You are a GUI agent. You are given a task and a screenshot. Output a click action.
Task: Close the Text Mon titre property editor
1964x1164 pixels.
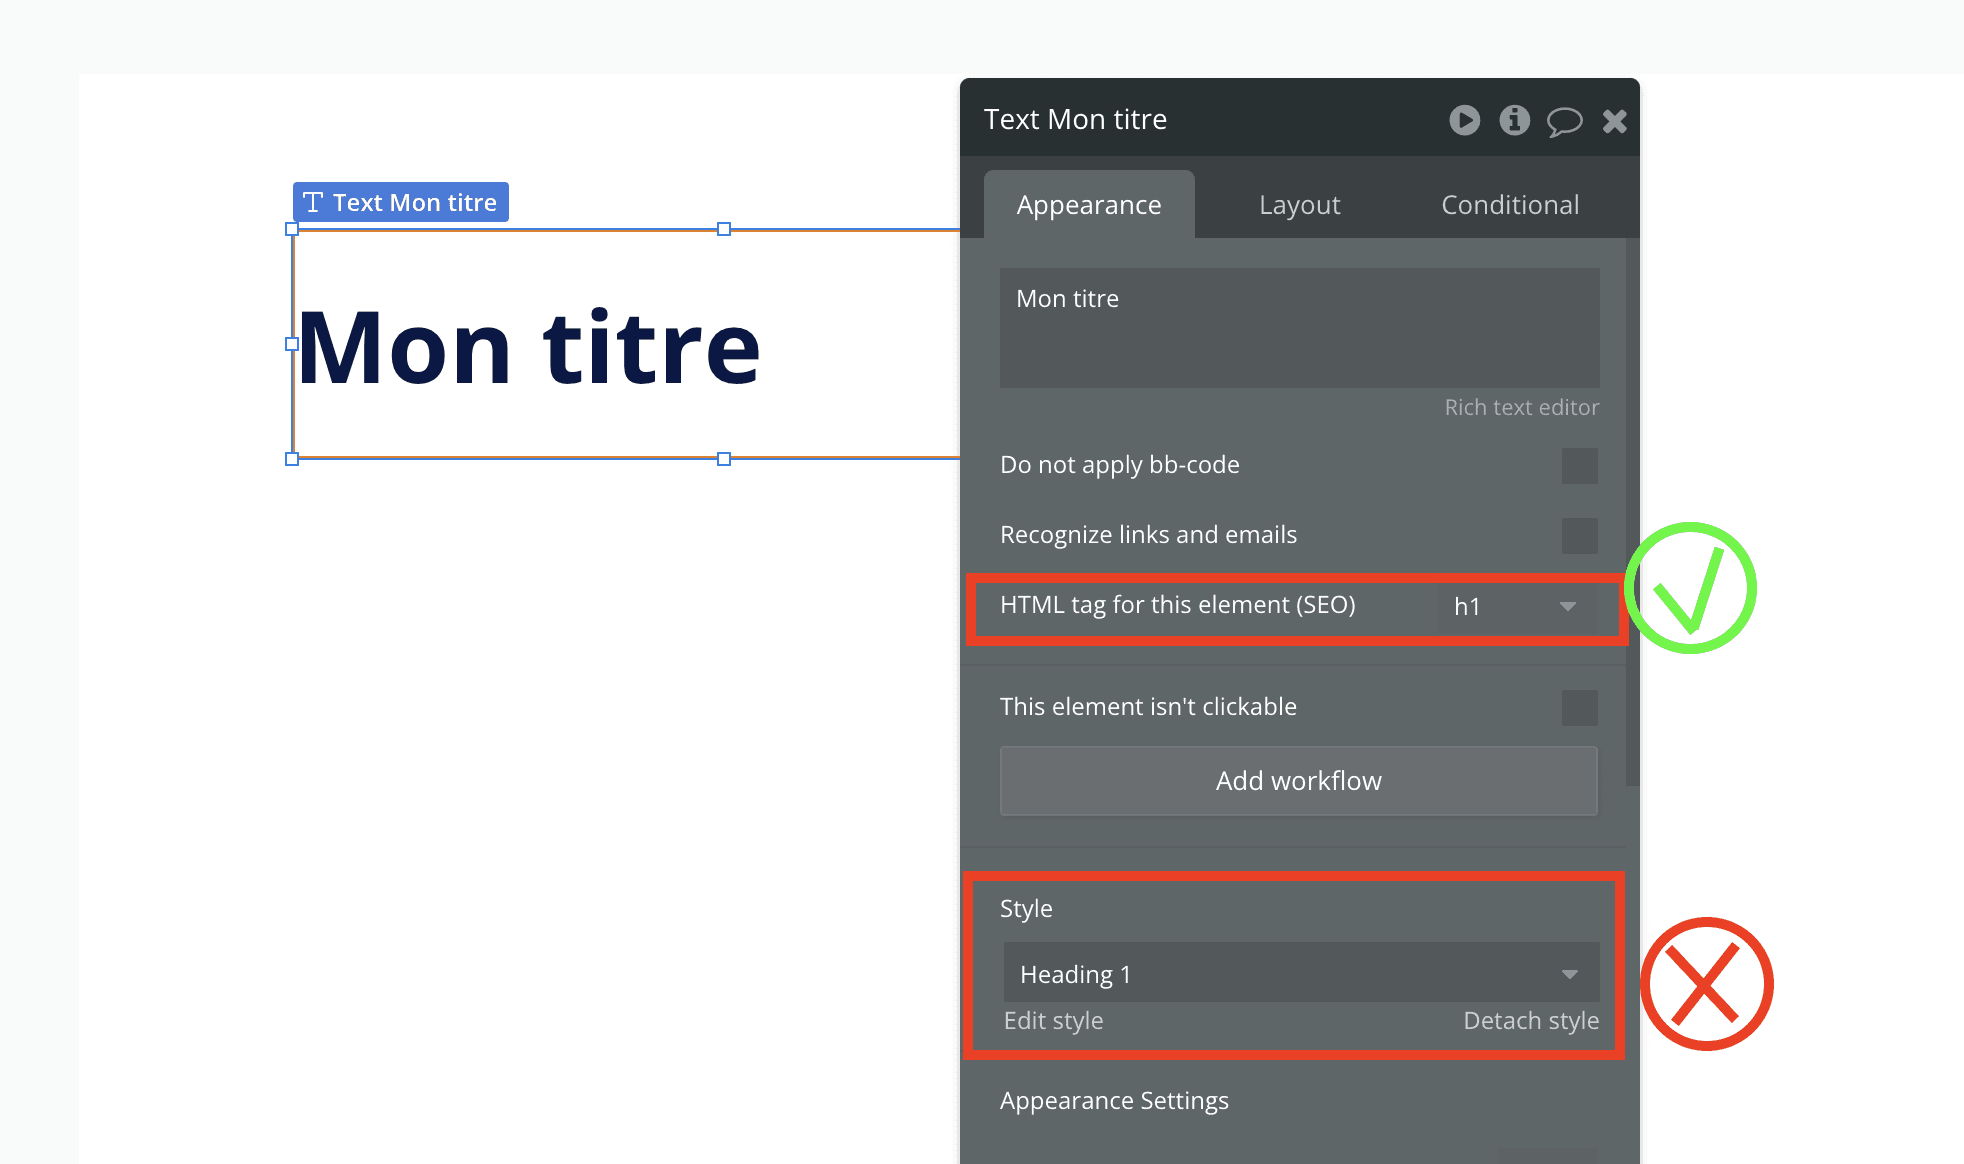click(1614, 120)
